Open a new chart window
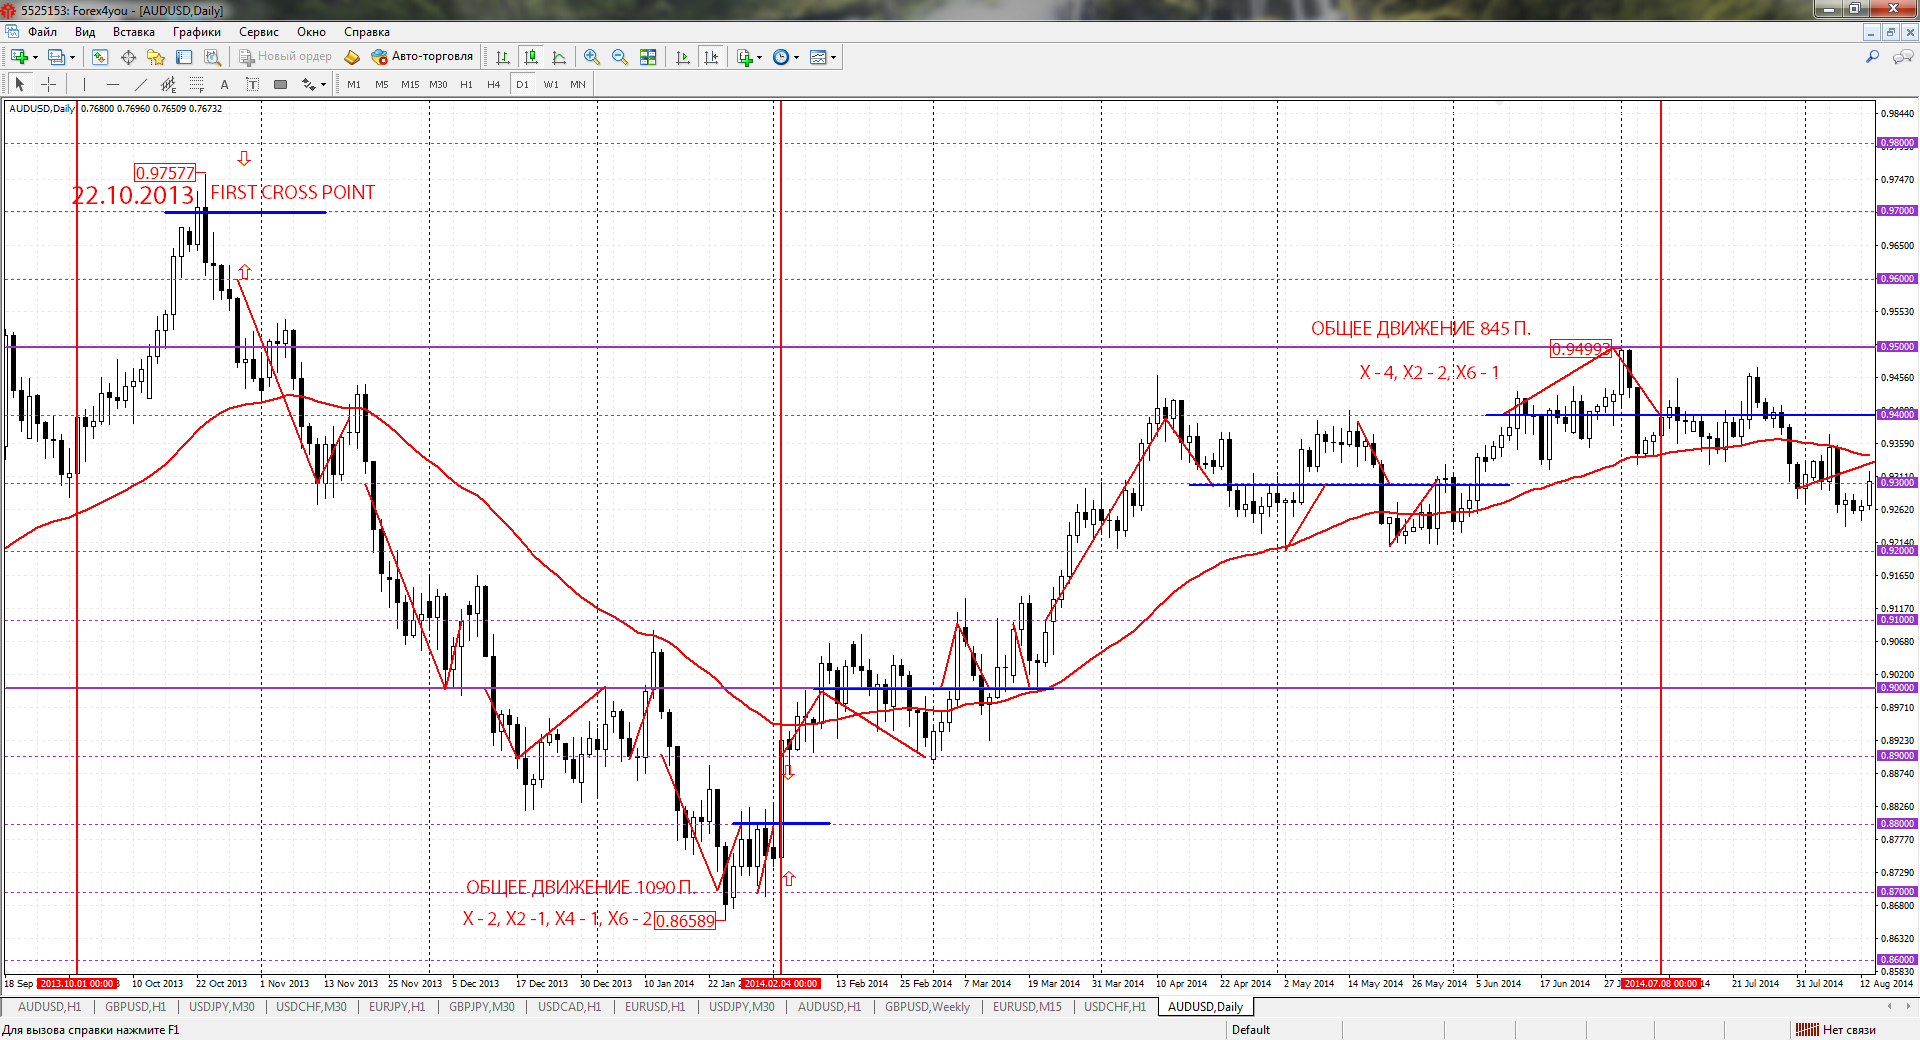 point(19,57)
